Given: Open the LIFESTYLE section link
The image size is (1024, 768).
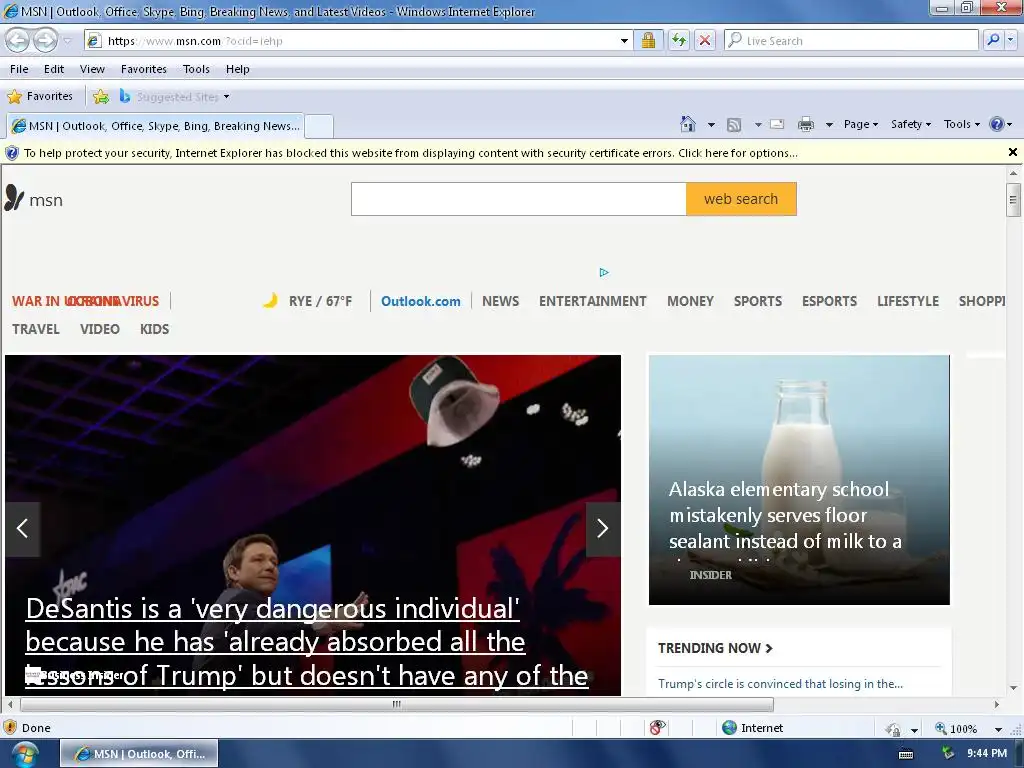Looking at the screenshot, I should click(x=908, y=301).
